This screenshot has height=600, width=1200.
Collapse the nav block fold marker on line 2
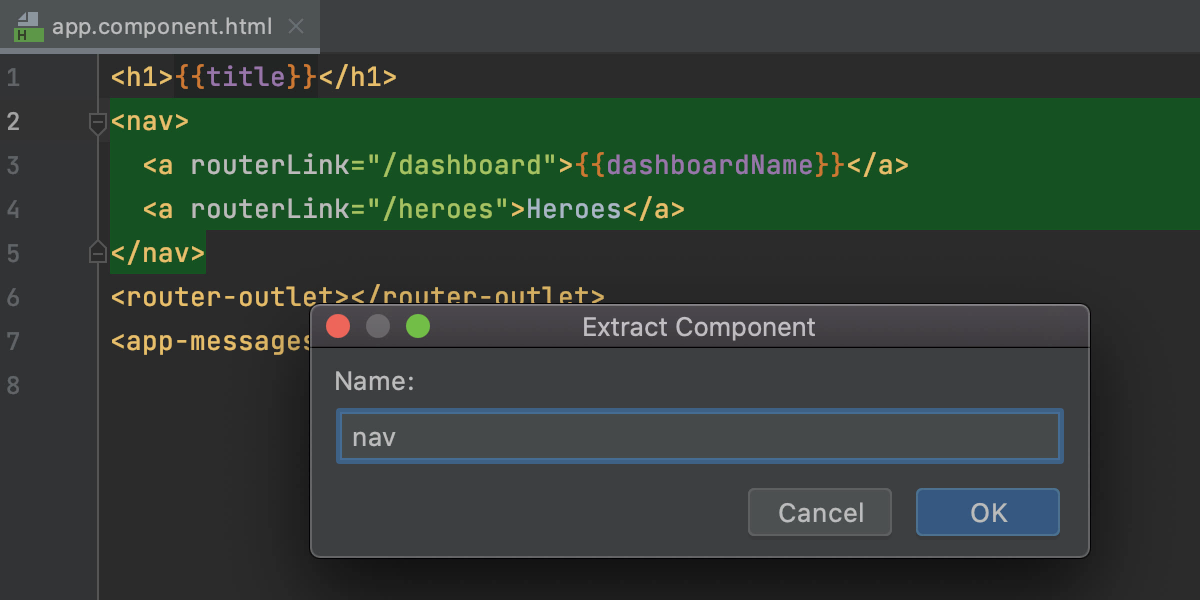pyautogui.click(x=97, y=123)
